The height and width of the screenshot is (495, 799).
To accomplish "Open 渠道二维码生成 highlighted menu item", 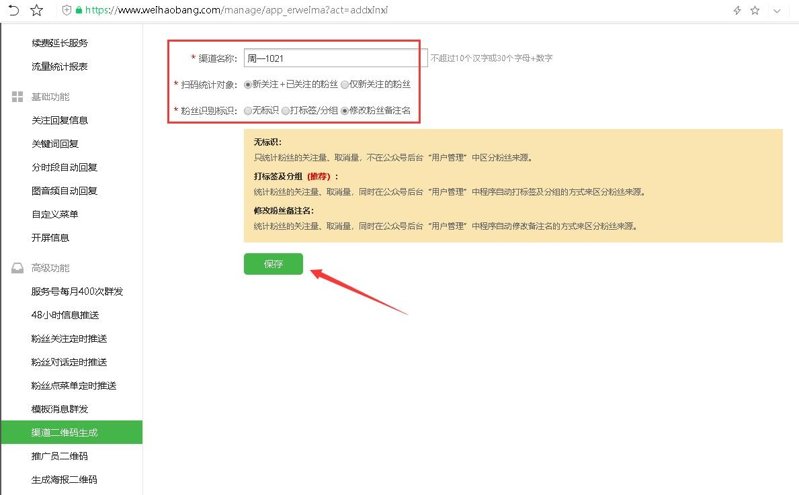I will pos(71,432).
